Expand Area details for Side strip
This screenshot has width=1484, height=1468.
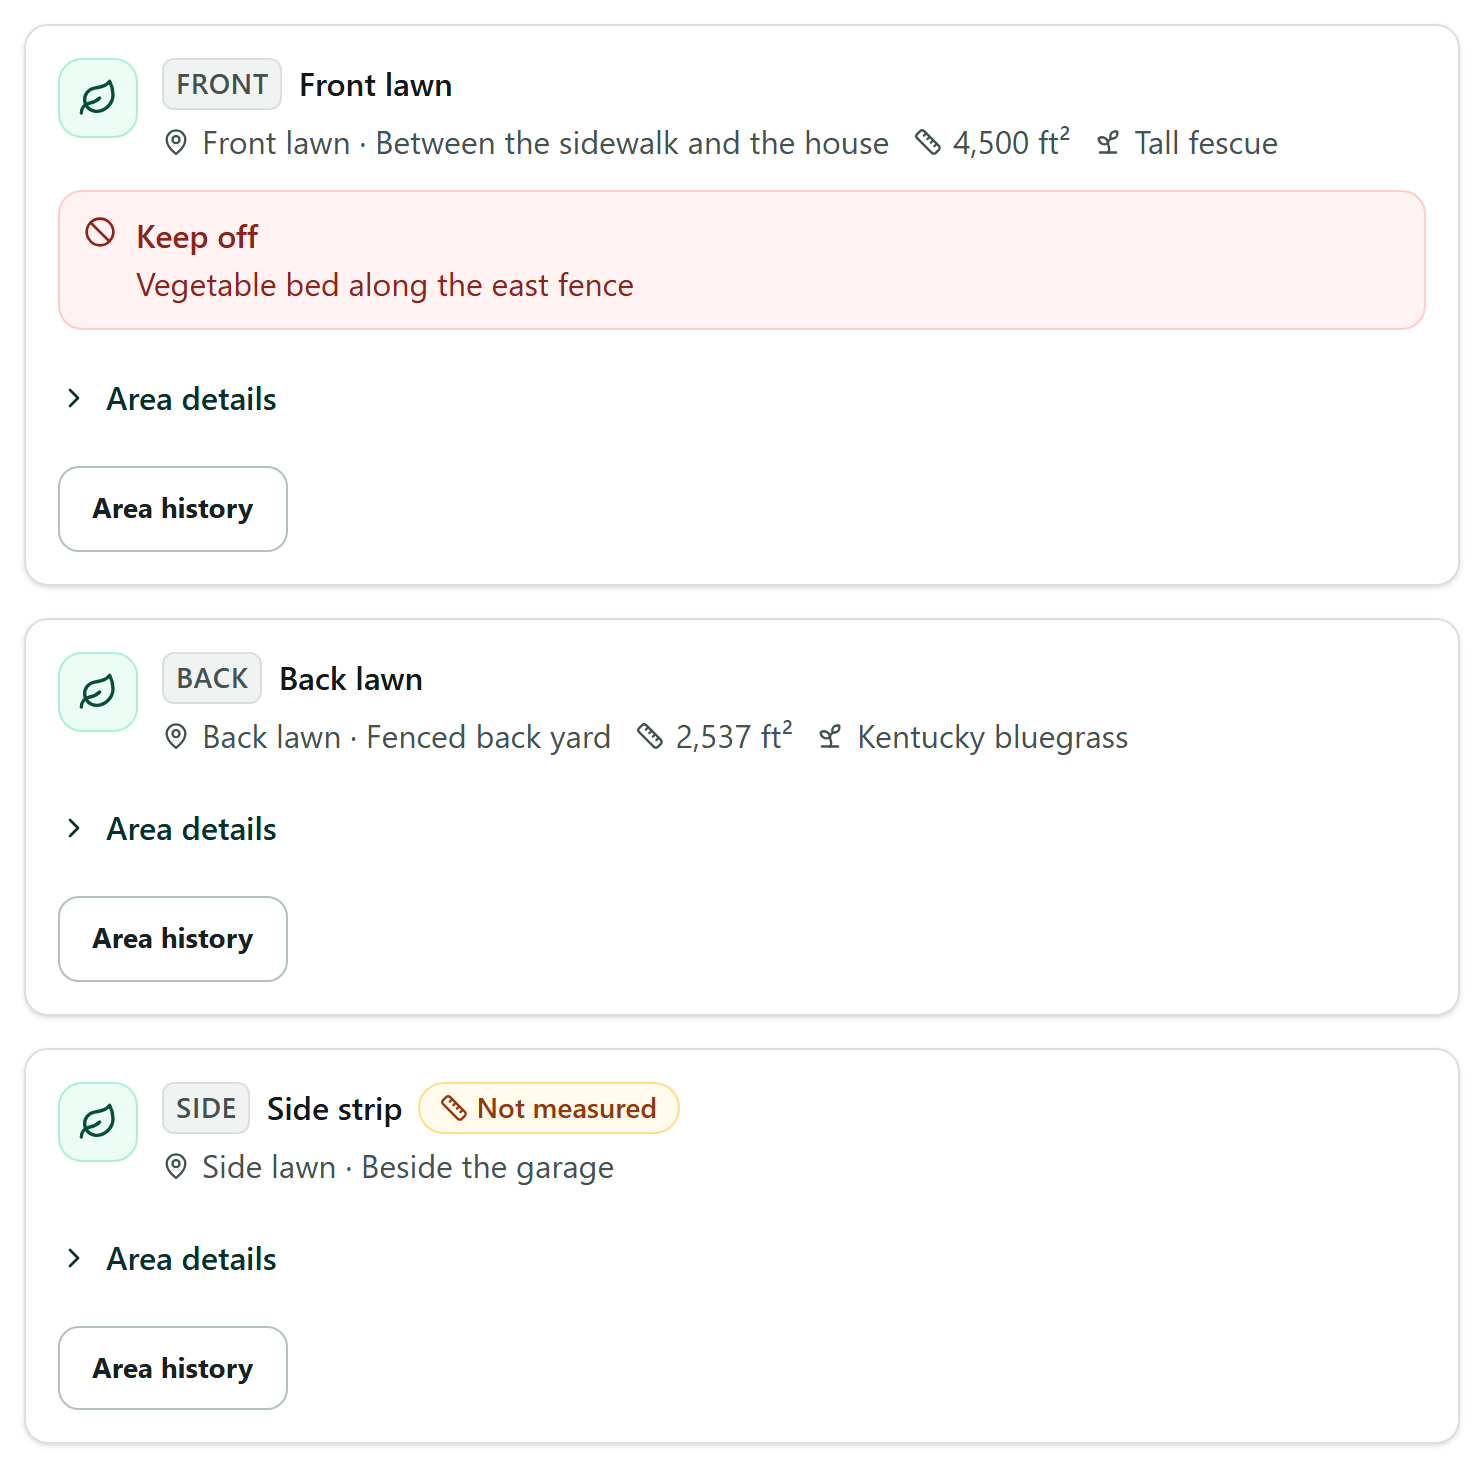[170, 1259]
